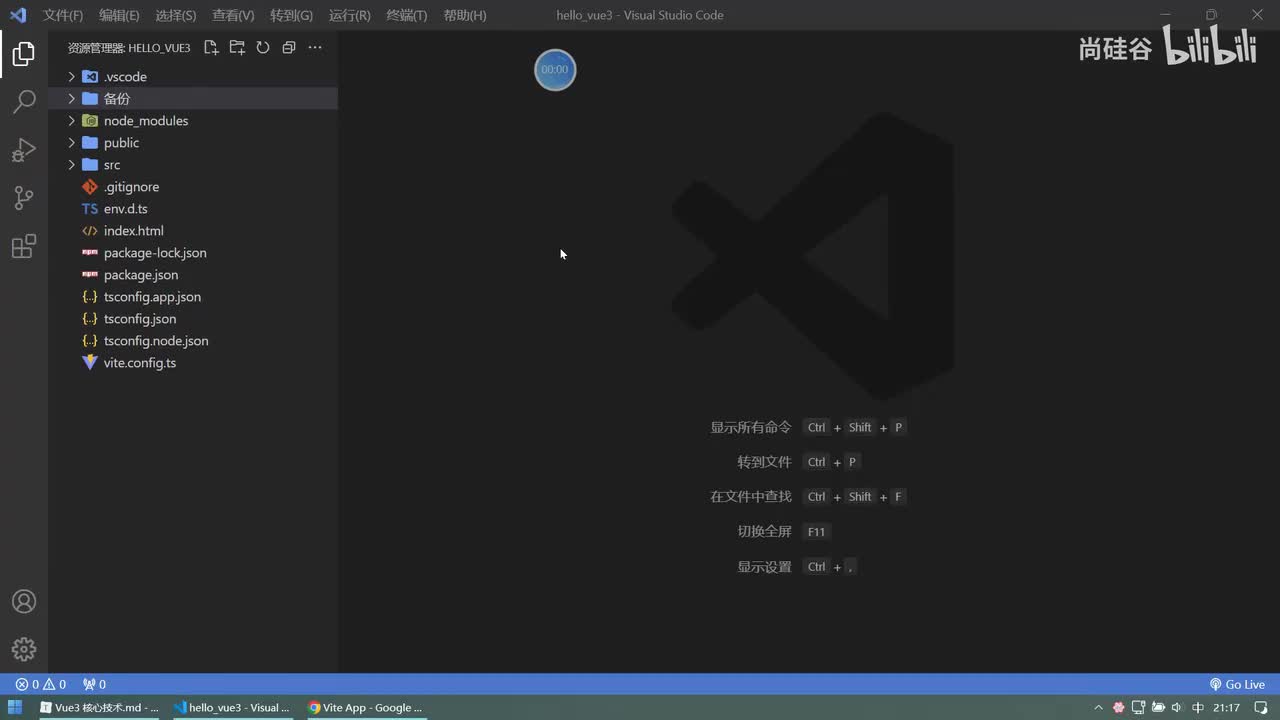
Task: Click the Go Live status bar button
Action: (1237, 685)
